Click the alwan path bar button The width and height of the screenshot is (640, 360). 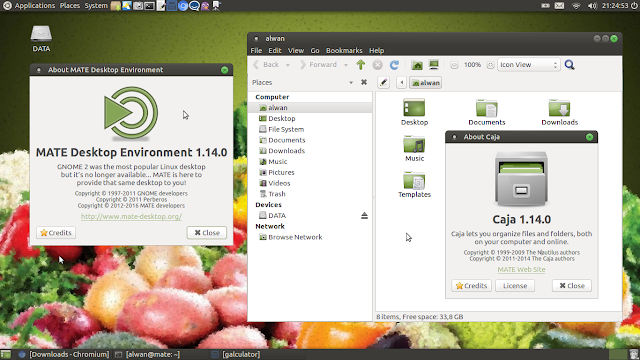pyautogui.click(x=426, y=82)
